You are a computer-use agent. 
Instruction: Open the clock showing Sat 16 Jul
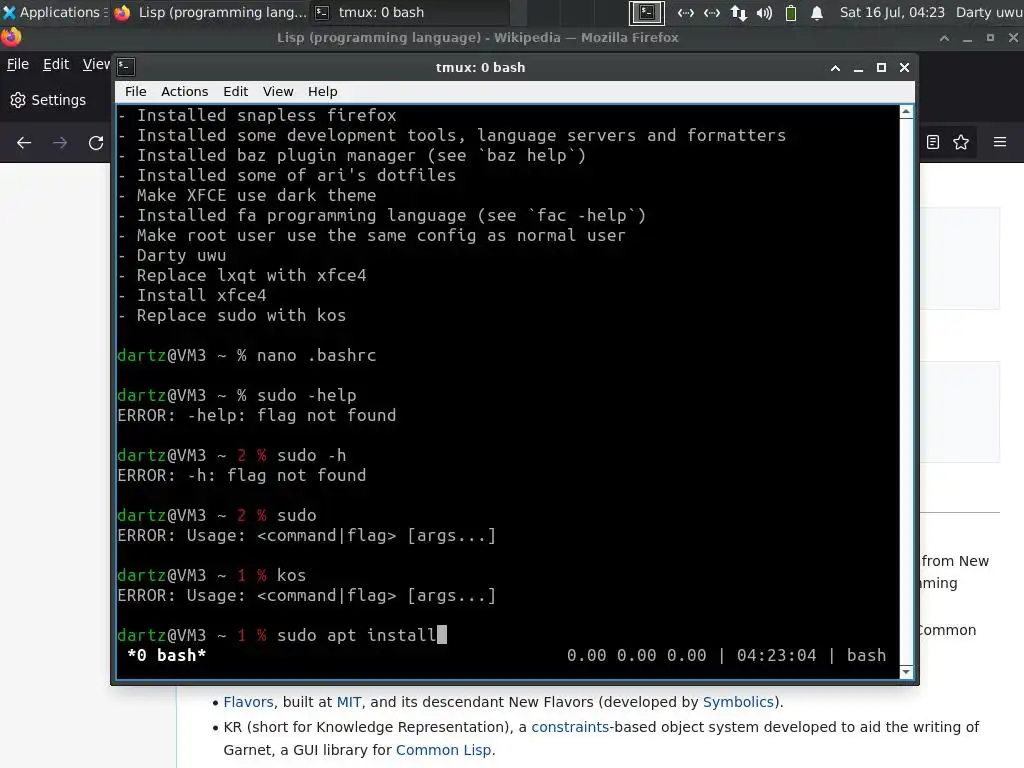(x=892, y=12)
